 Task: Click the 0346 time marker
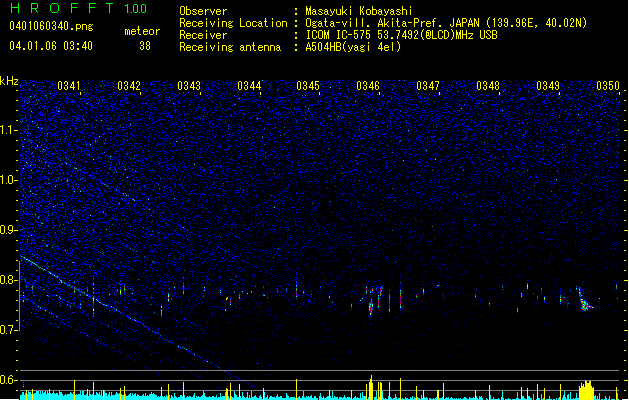click(368, 86)
